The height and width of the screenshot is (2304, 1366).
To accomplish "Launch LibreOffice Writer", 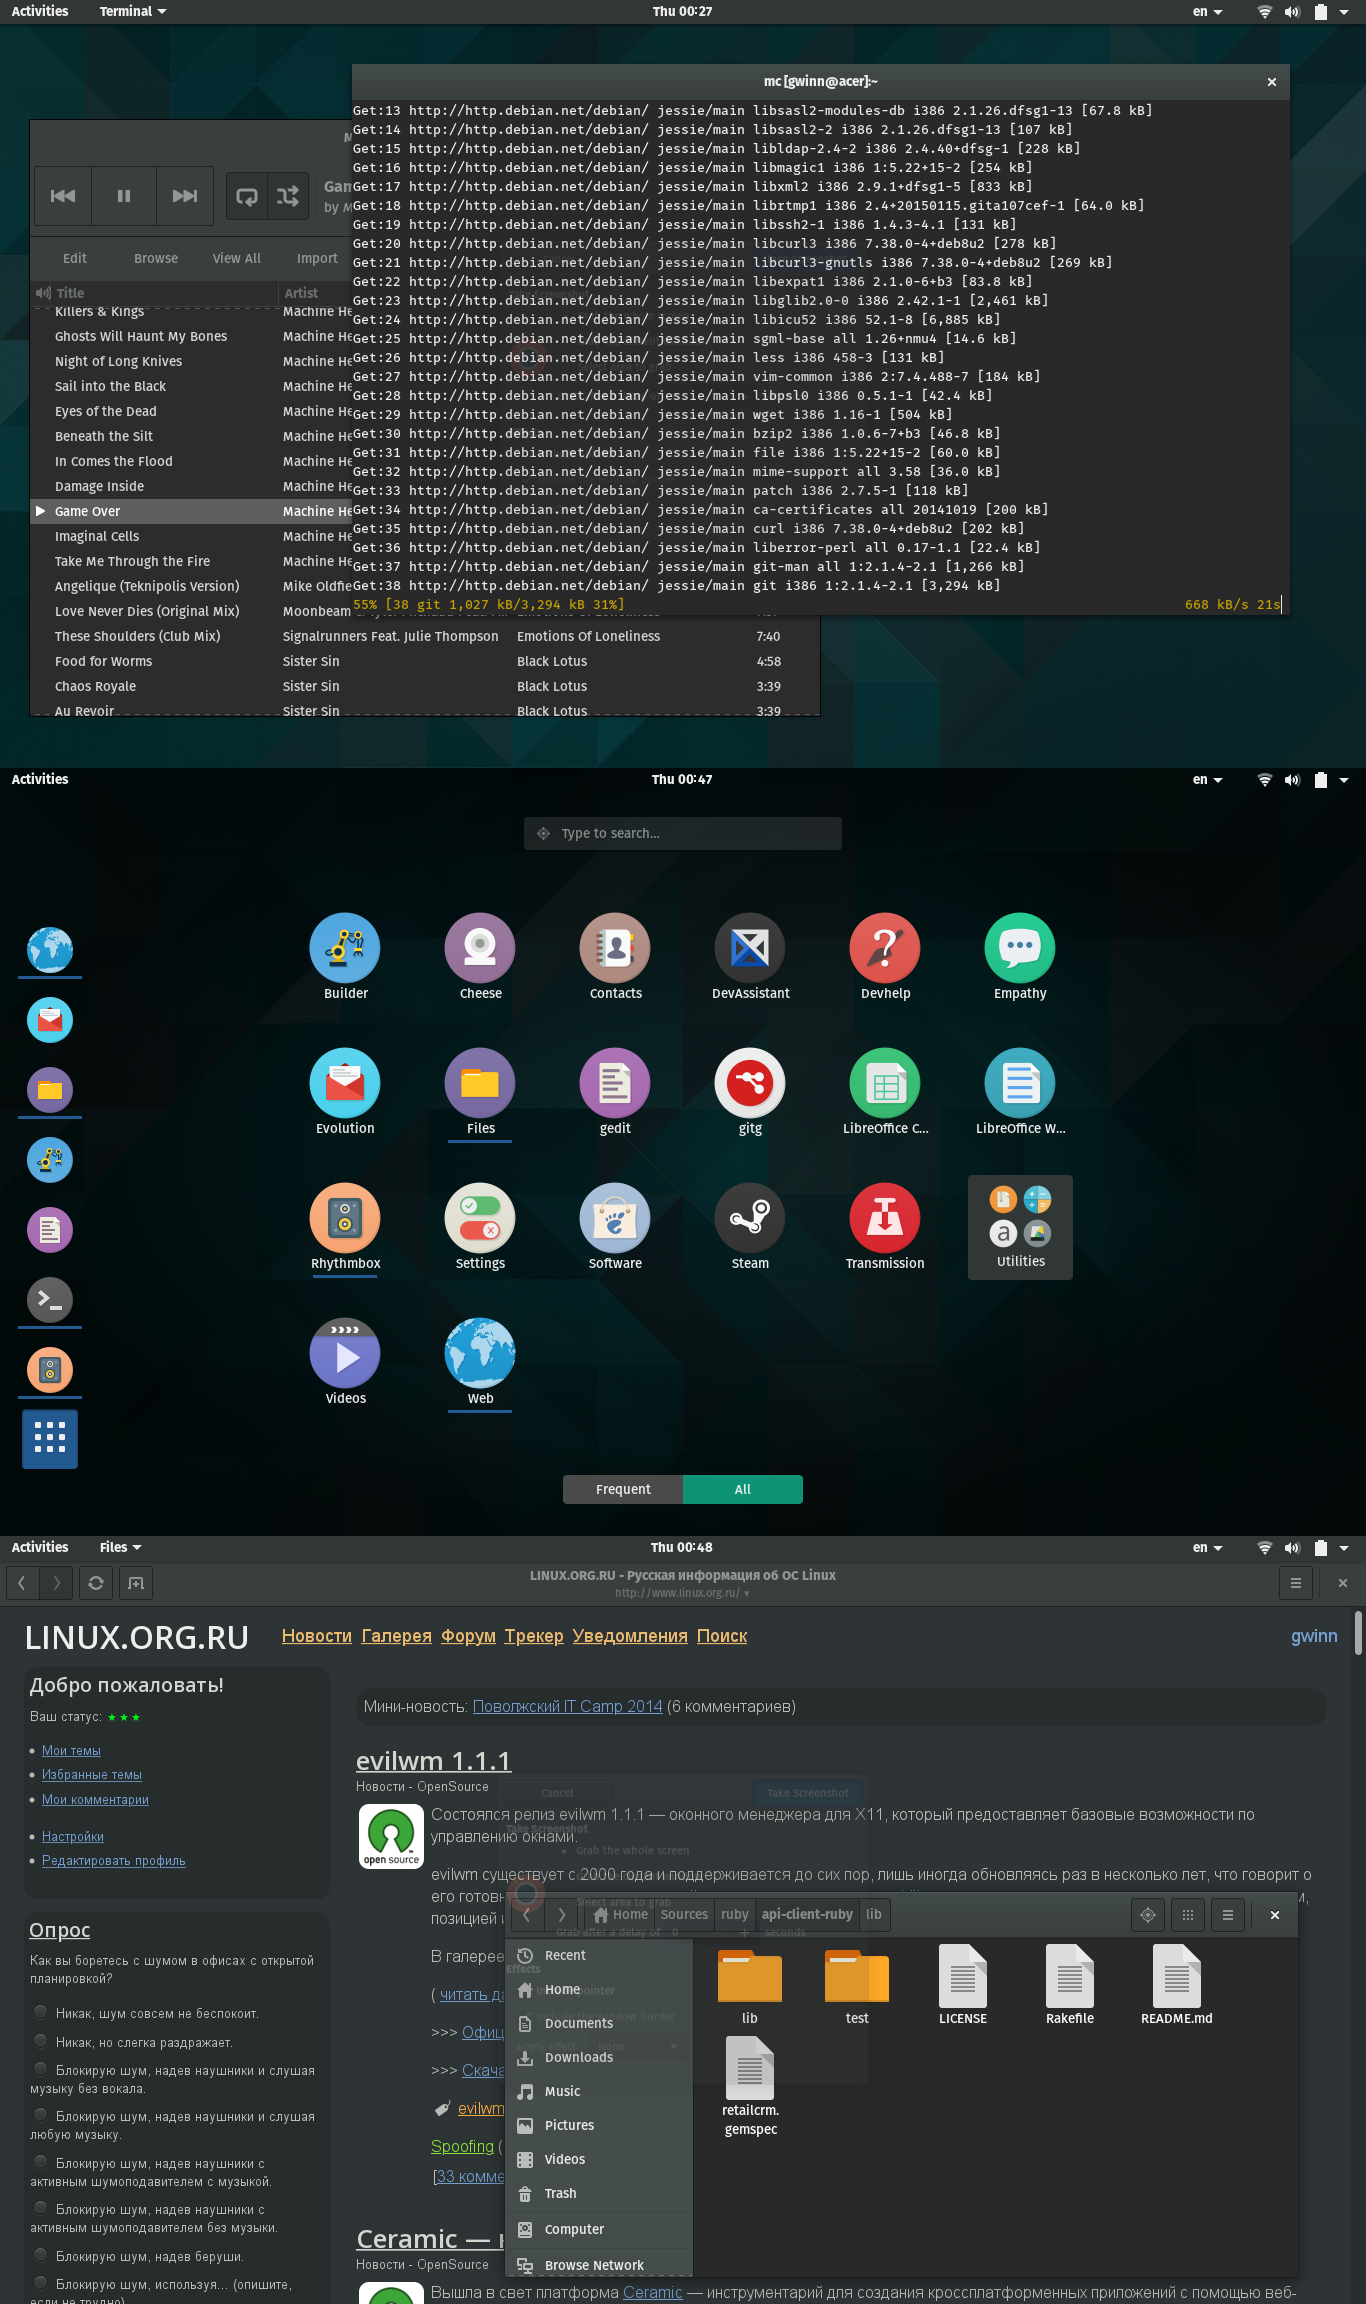I will [x=1020, y=1092].
